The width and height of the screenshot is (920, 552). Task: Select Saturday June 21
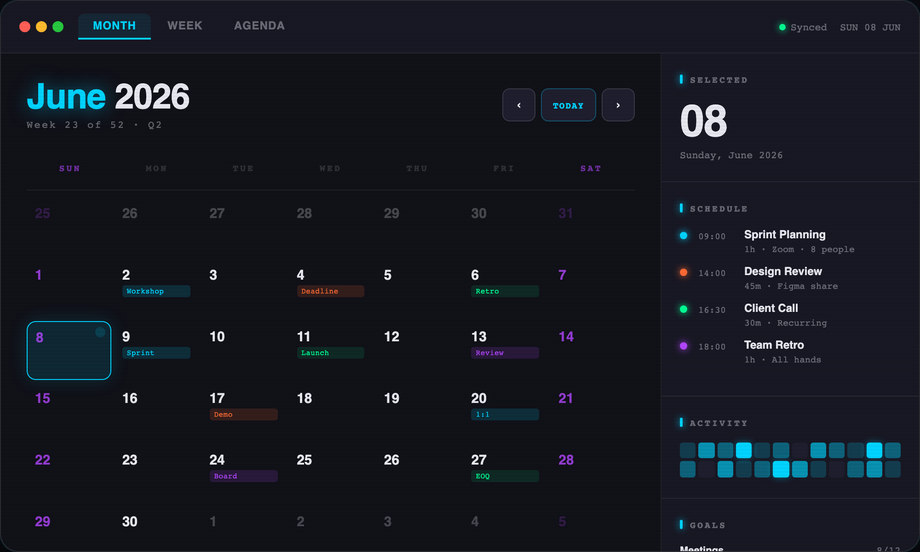[566, 398]
